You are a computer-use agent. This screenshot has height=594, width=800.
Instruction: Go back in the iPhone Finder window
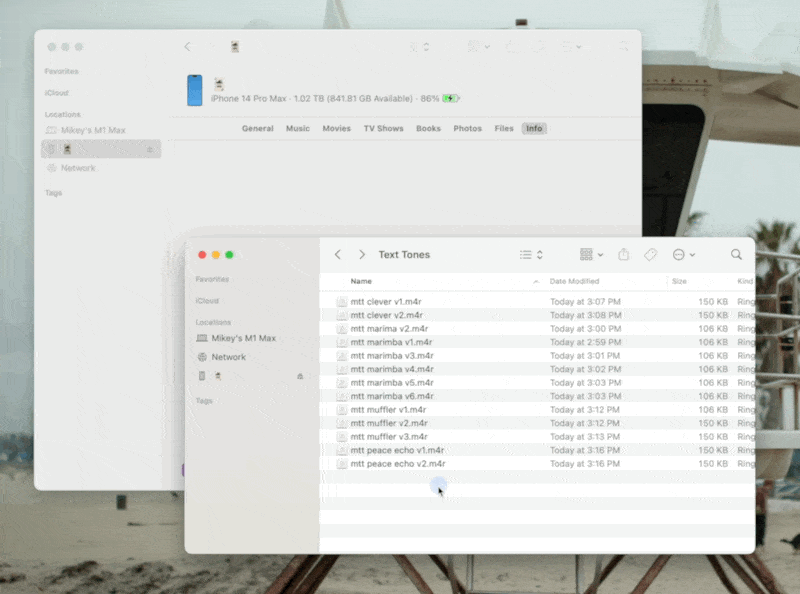pyautogui.click(x=187, y=47)
